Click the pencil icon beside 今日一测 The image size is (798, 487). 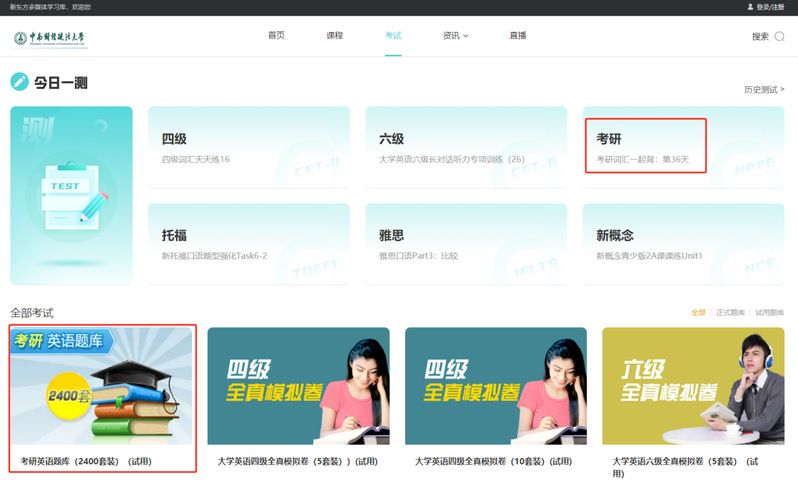(19, 82)
